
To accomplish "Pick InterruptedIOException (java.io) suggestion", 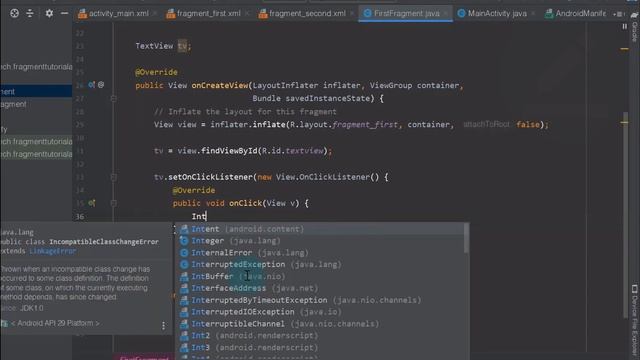I will point(320,312).
